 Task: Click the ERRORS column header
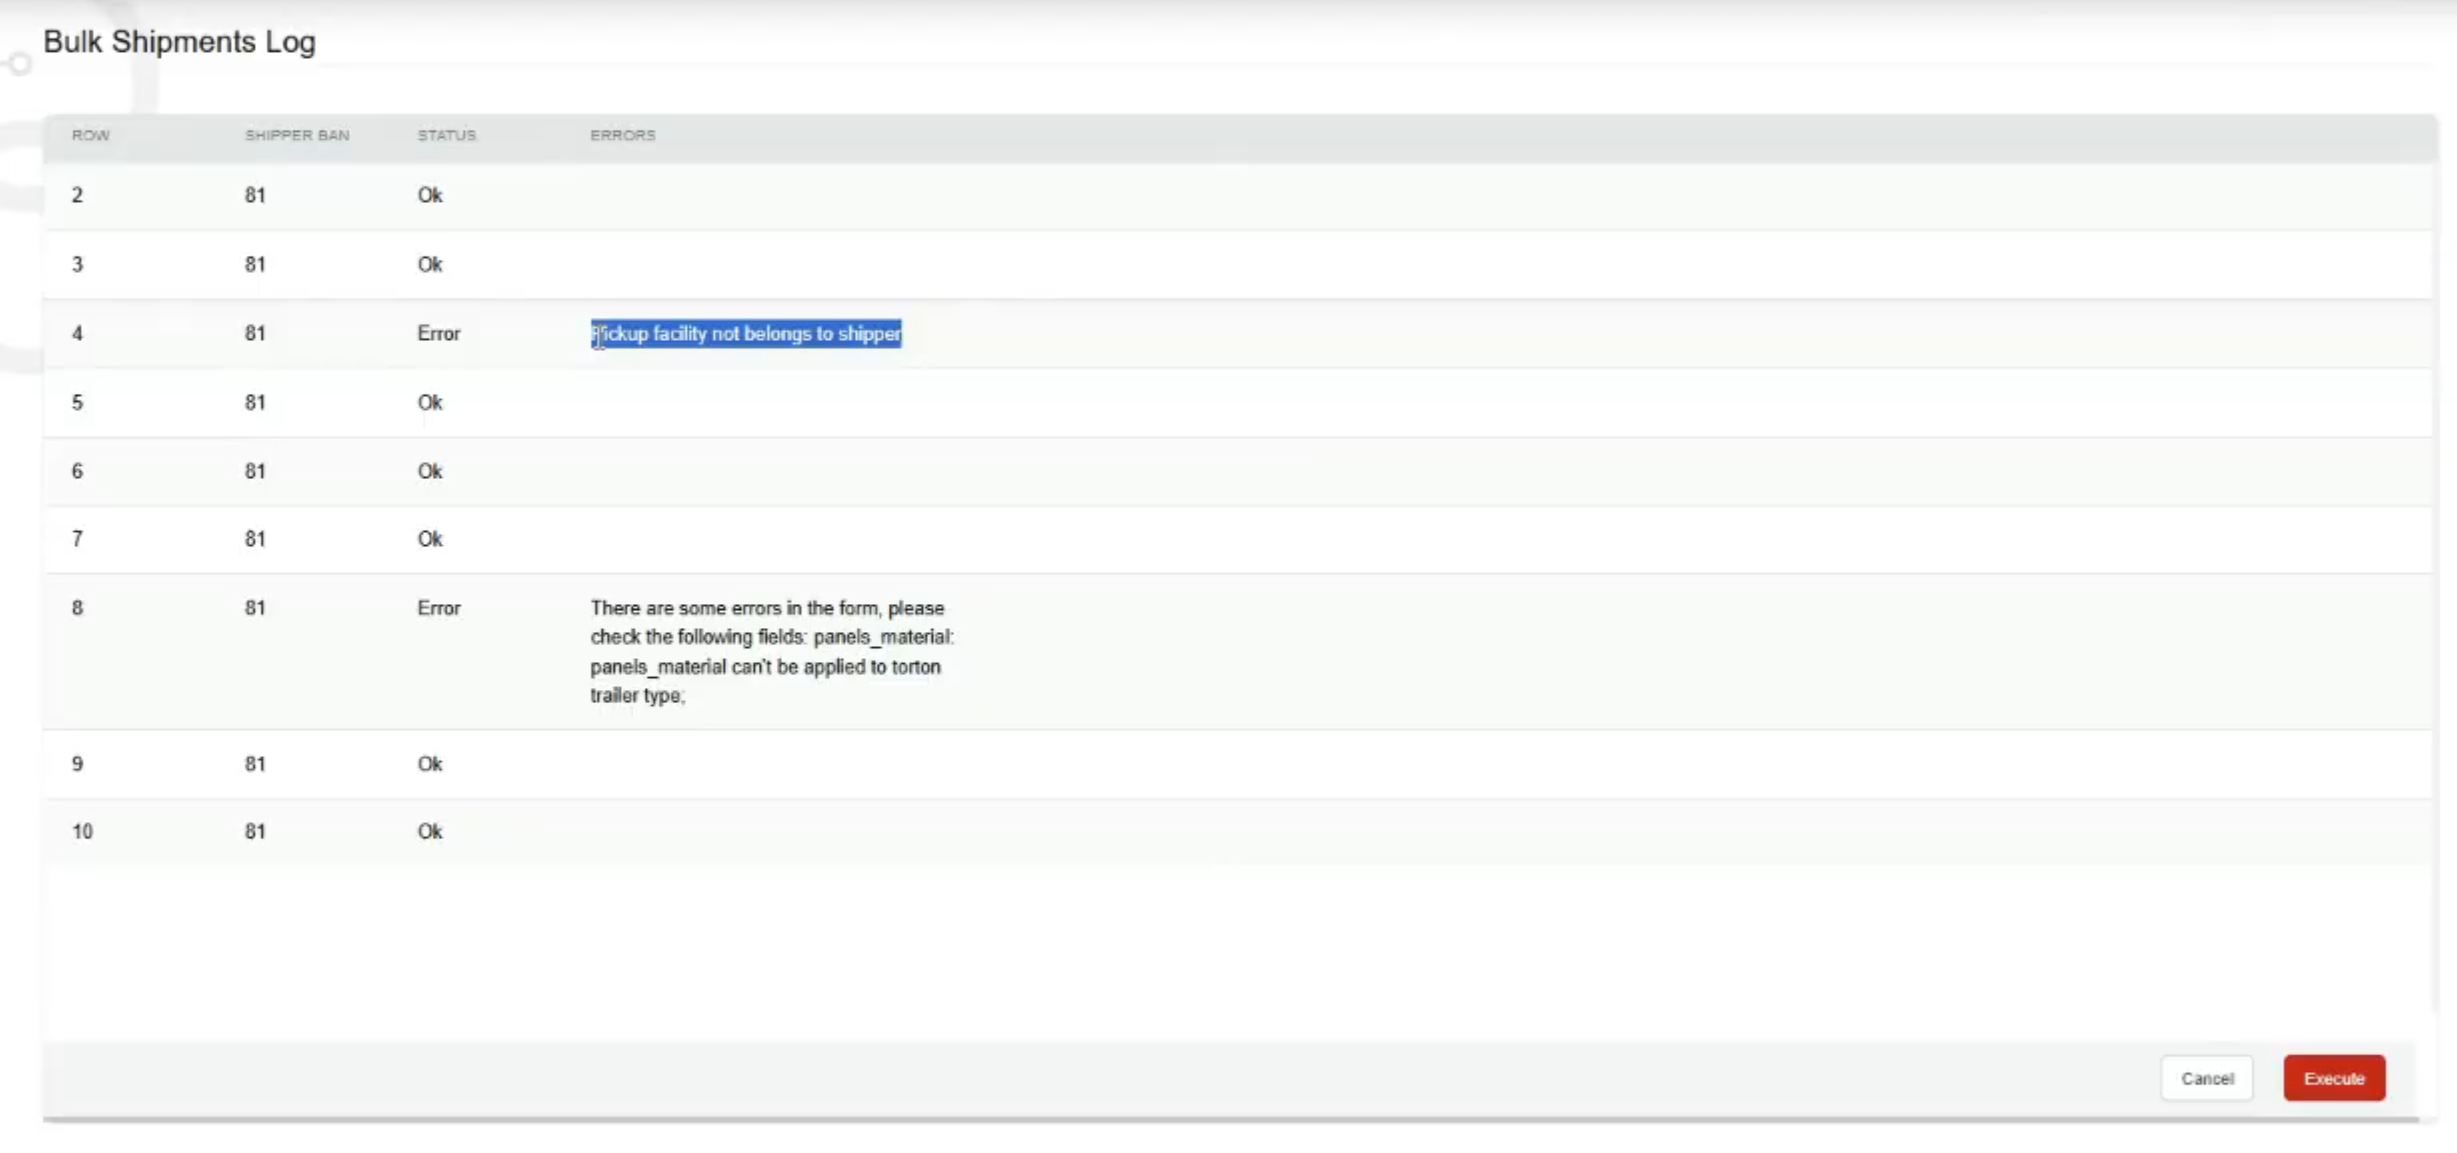point(623,135)
